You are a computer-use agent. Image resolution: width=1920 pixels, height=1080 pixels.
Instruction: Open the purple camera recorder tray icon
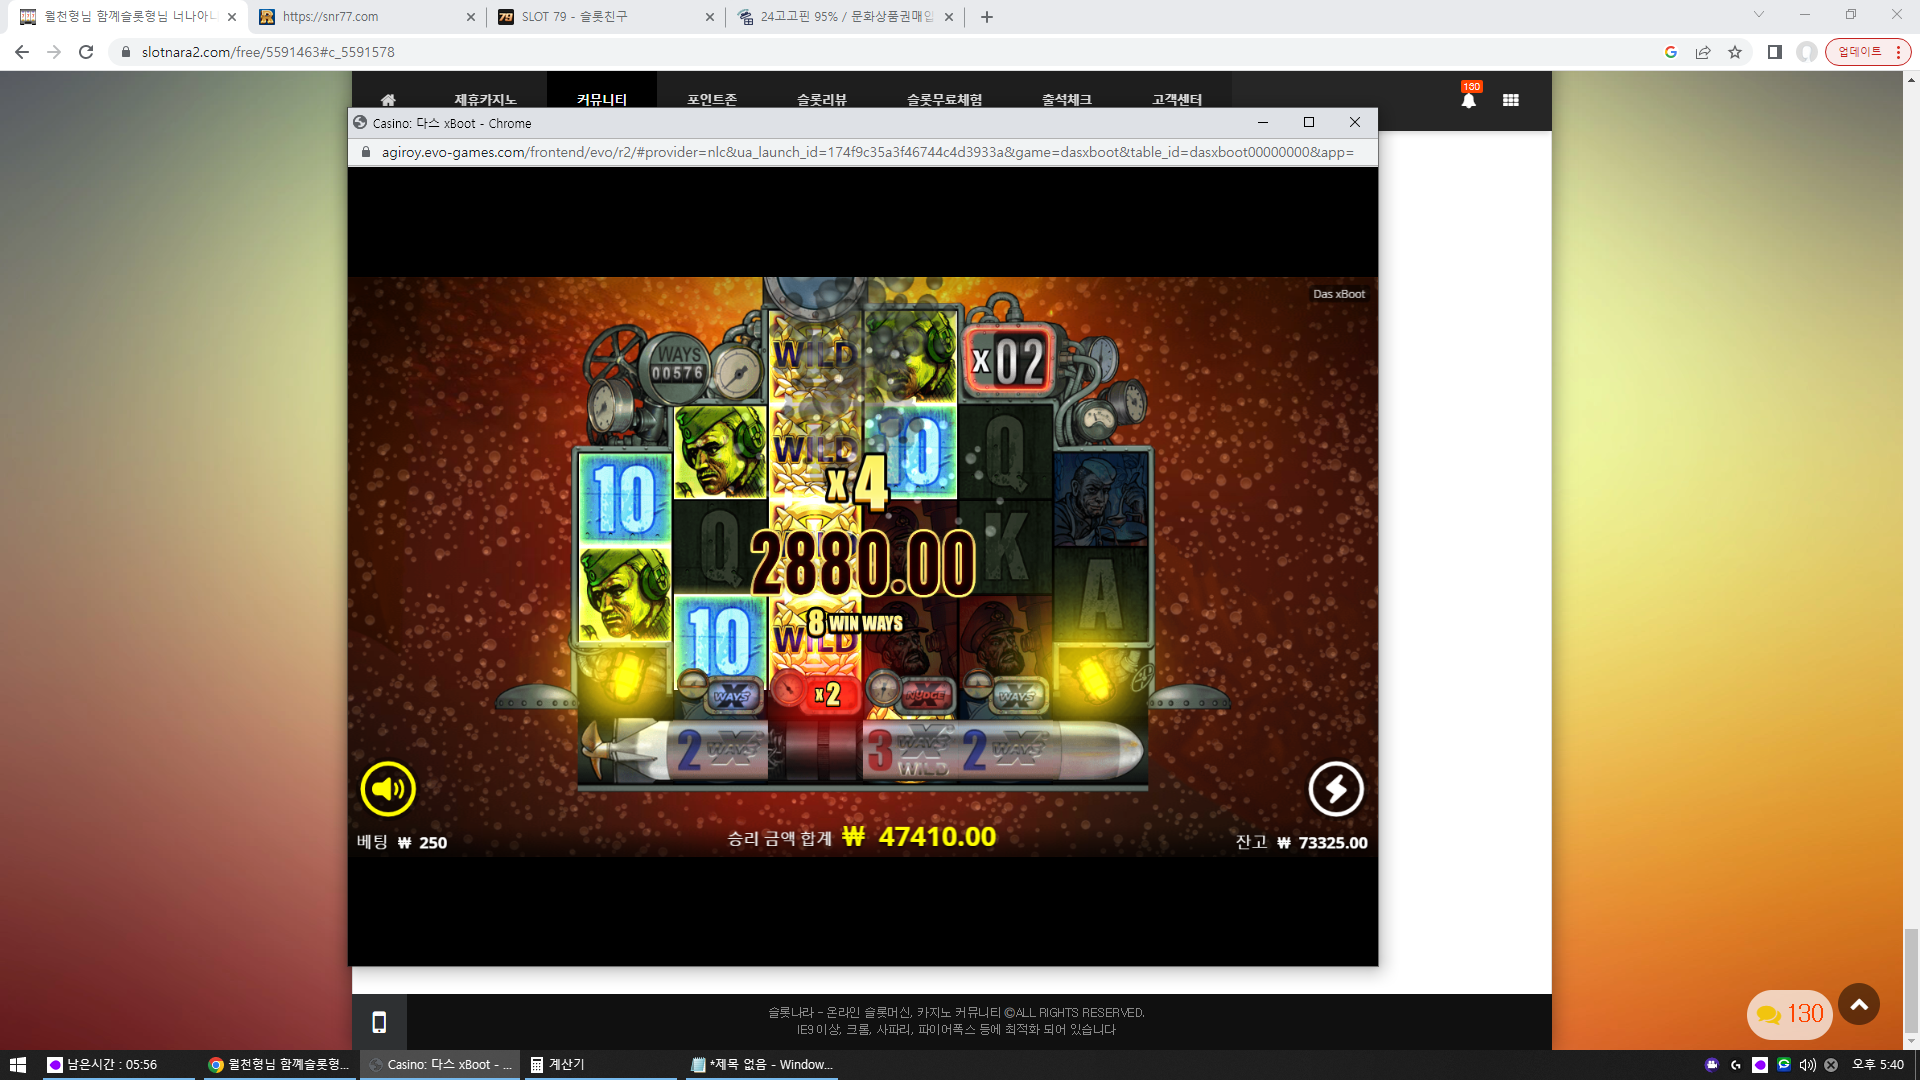[x=1712, y=1065]
